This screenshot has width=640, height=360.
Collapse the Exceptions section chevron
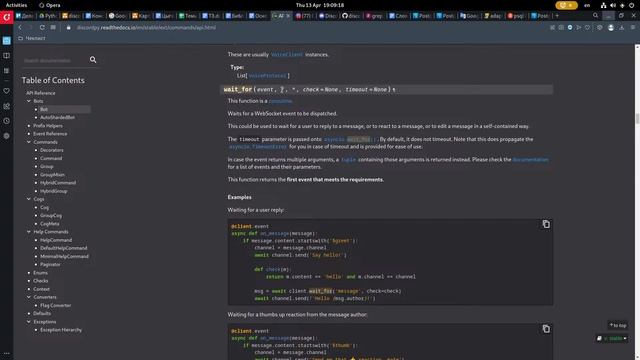pyautogui.click(x=29, y=322)
